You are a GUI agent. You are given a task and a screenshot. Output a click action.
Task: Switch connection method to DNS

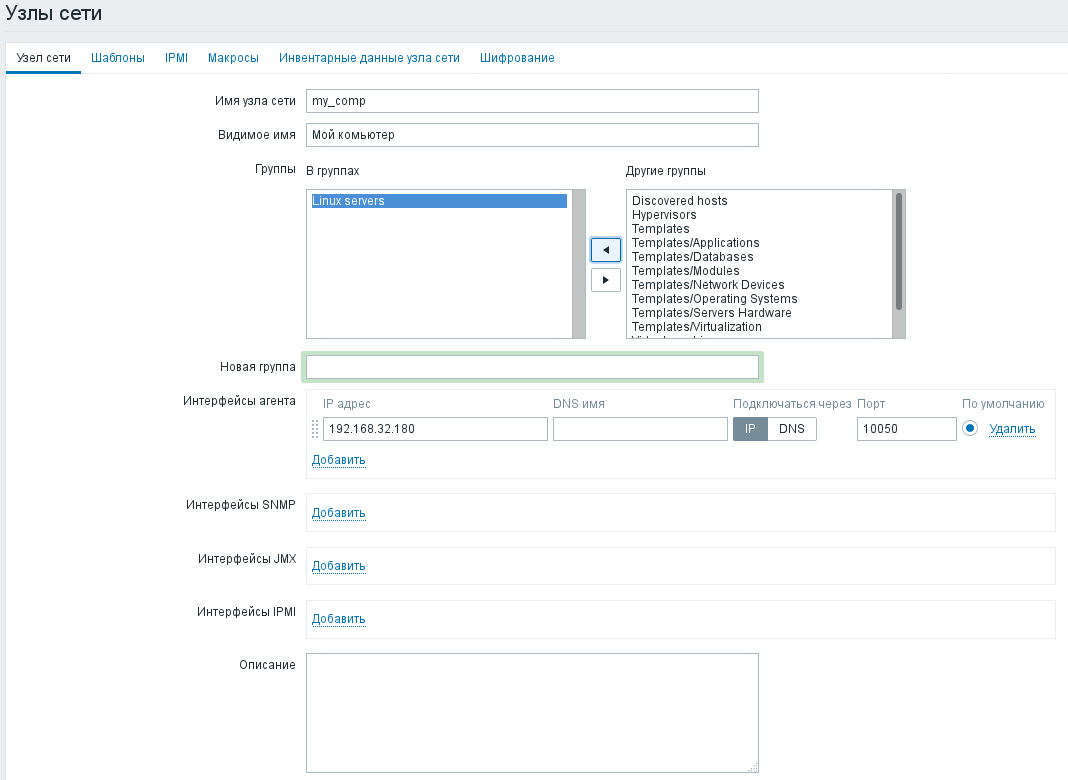click(792, 429)
